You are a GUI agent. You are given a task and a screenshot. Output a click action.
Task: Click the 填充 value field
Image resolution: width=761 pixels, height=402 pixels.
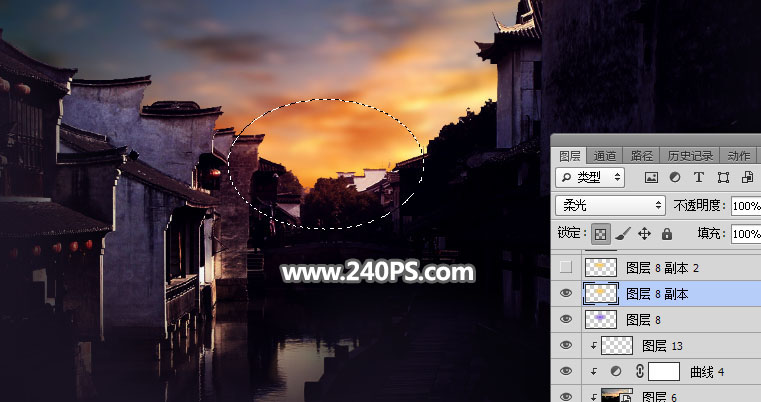pyautogui.click(x=746, y=234)
